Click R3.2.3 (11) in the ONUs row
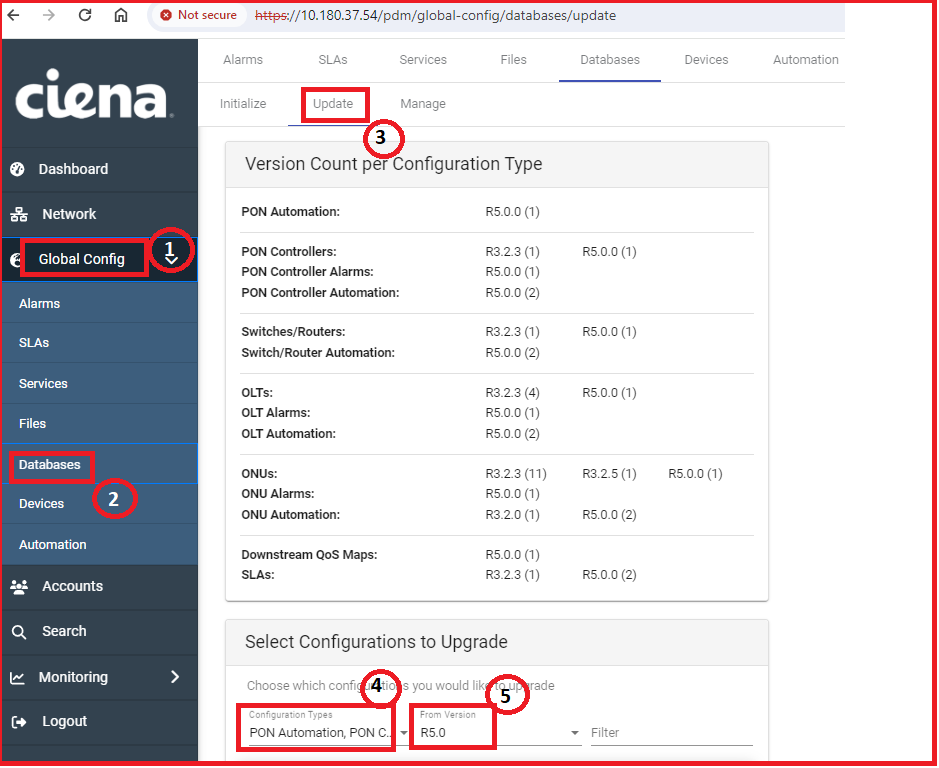This screenshot has height=768, width=939. coord(516,474)
